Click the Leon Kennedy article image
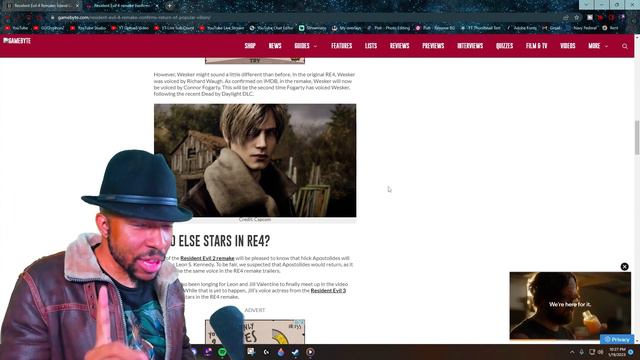640x360 pixels. click(x=255, y=160)
